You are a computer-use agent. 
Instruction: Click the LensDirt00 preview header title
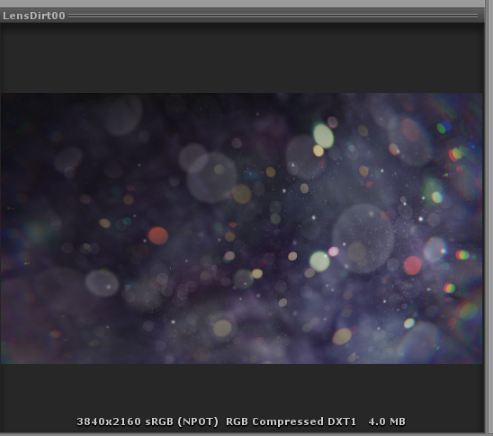pyautogui.click(x=34, y=16)
